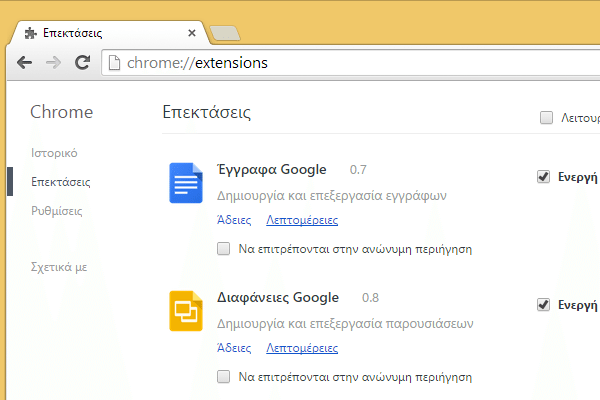Viewport: 600px width, 400px height.
Task: Click the browser Back arrow
Action: 24,62
